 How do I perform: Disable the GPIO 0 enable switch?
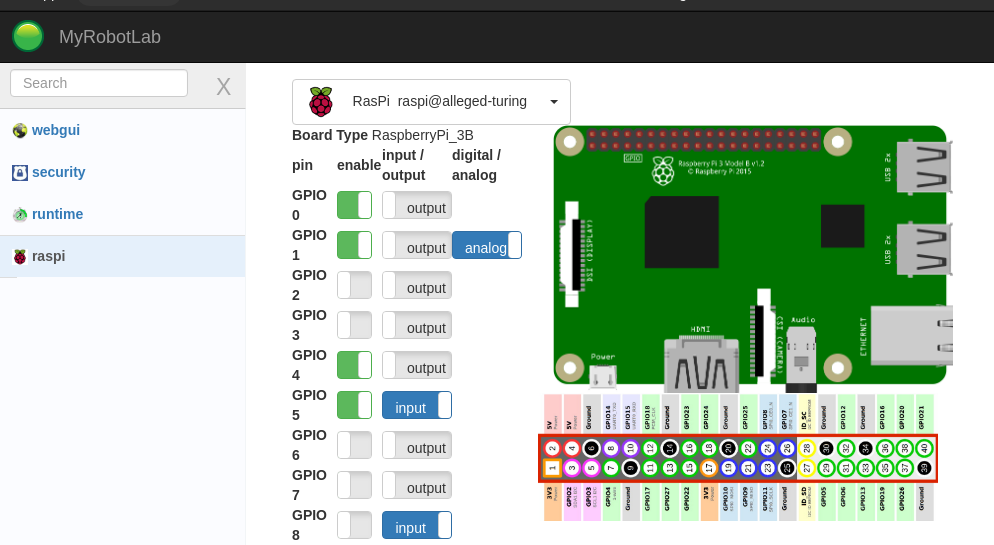click(x=354, y=205)
